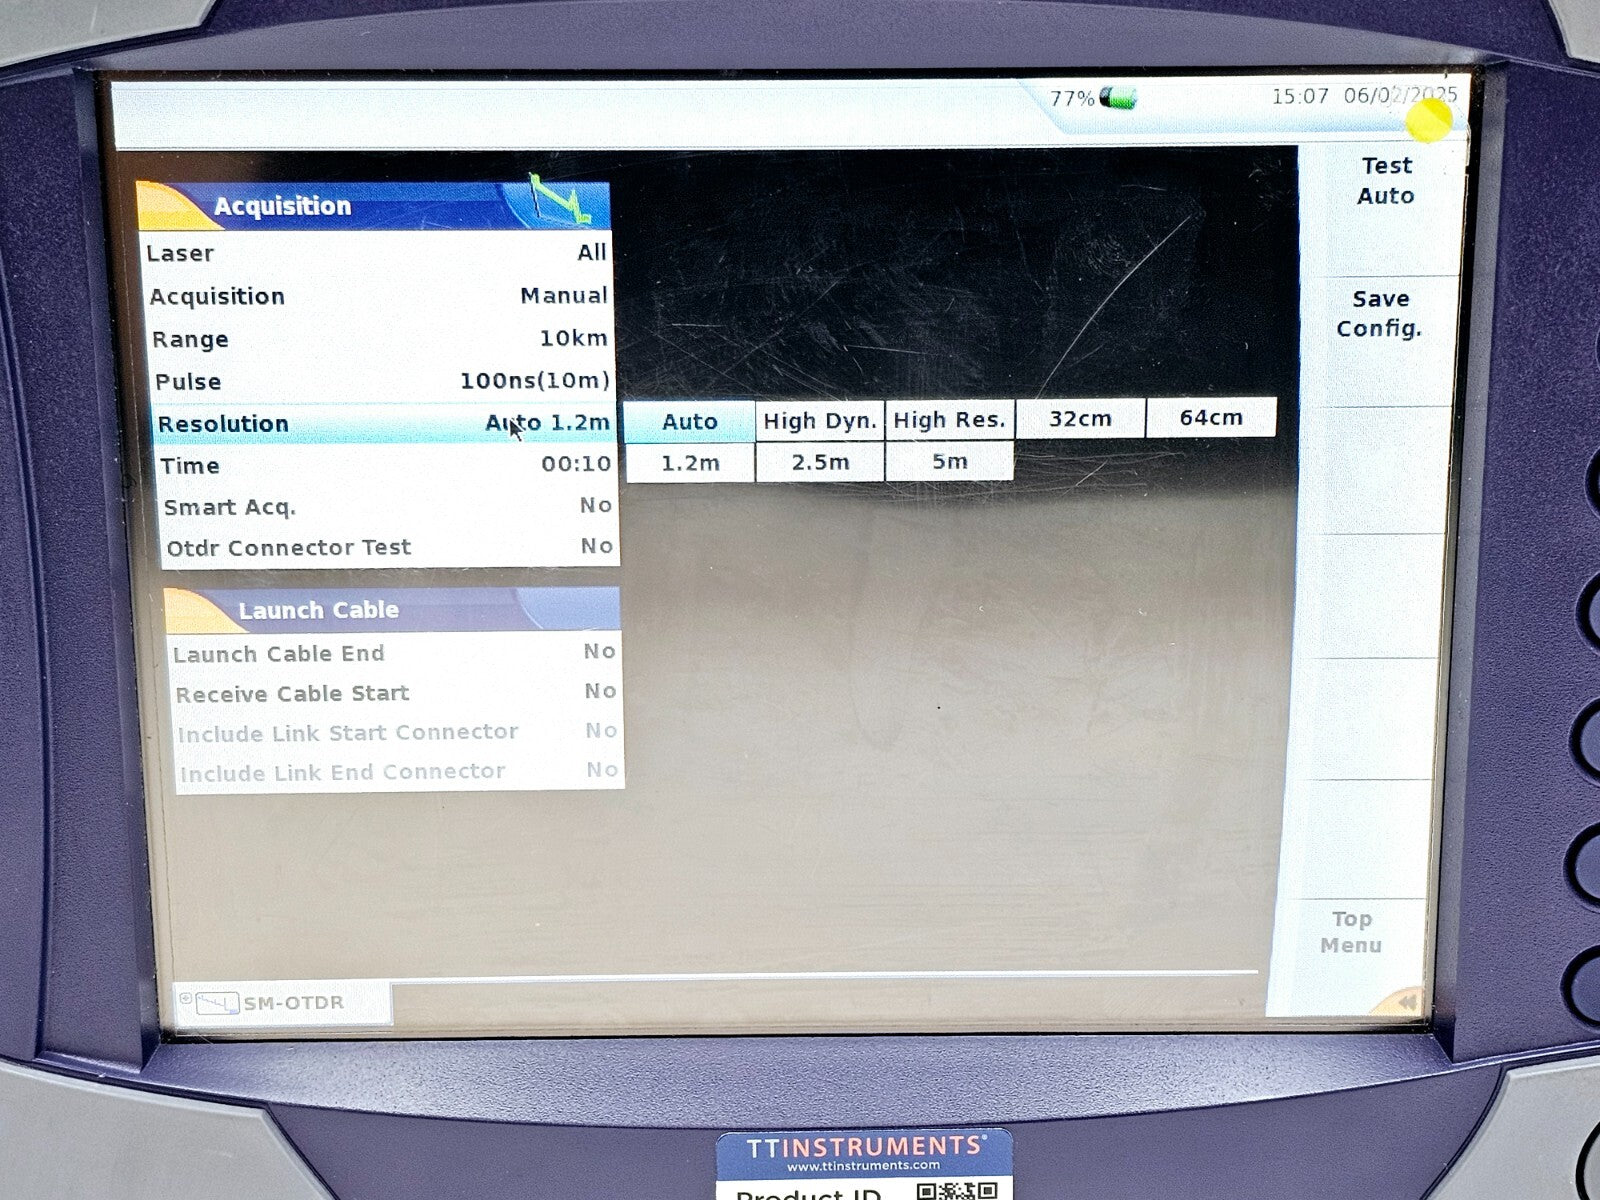The width and height of the screenshot is (1600, 1200).
Task: Select the 5m resolution option
Action: pos(948,462)
